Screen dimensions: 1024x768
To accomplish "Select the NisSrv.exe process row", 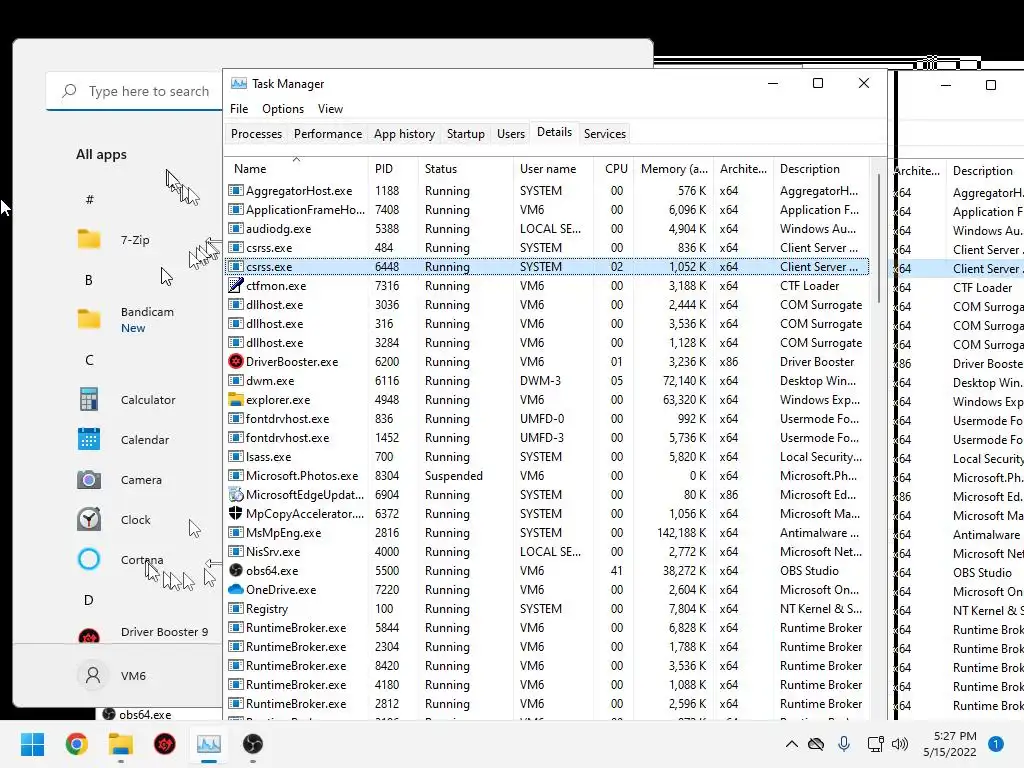I will (x=547, y=551).
